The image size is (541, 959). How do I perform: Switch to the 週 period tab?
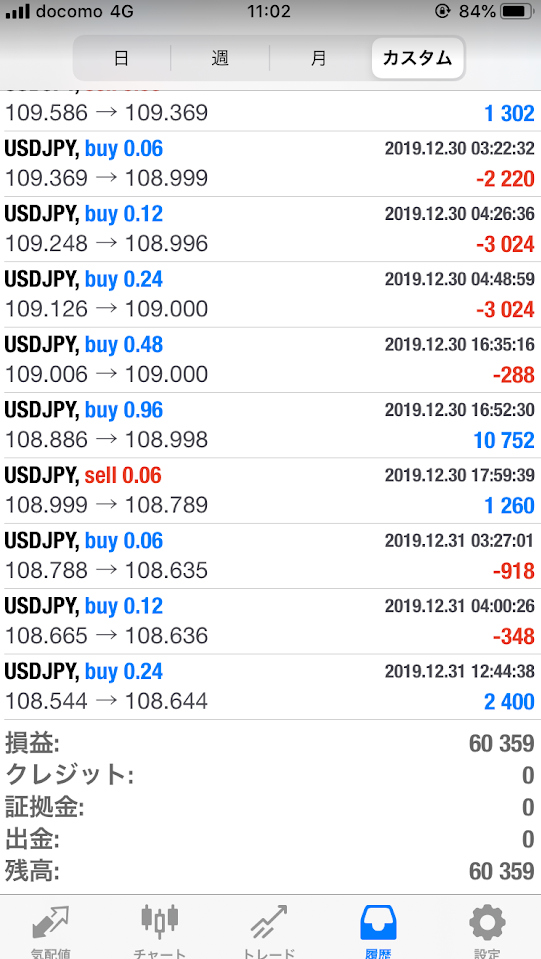220,59
